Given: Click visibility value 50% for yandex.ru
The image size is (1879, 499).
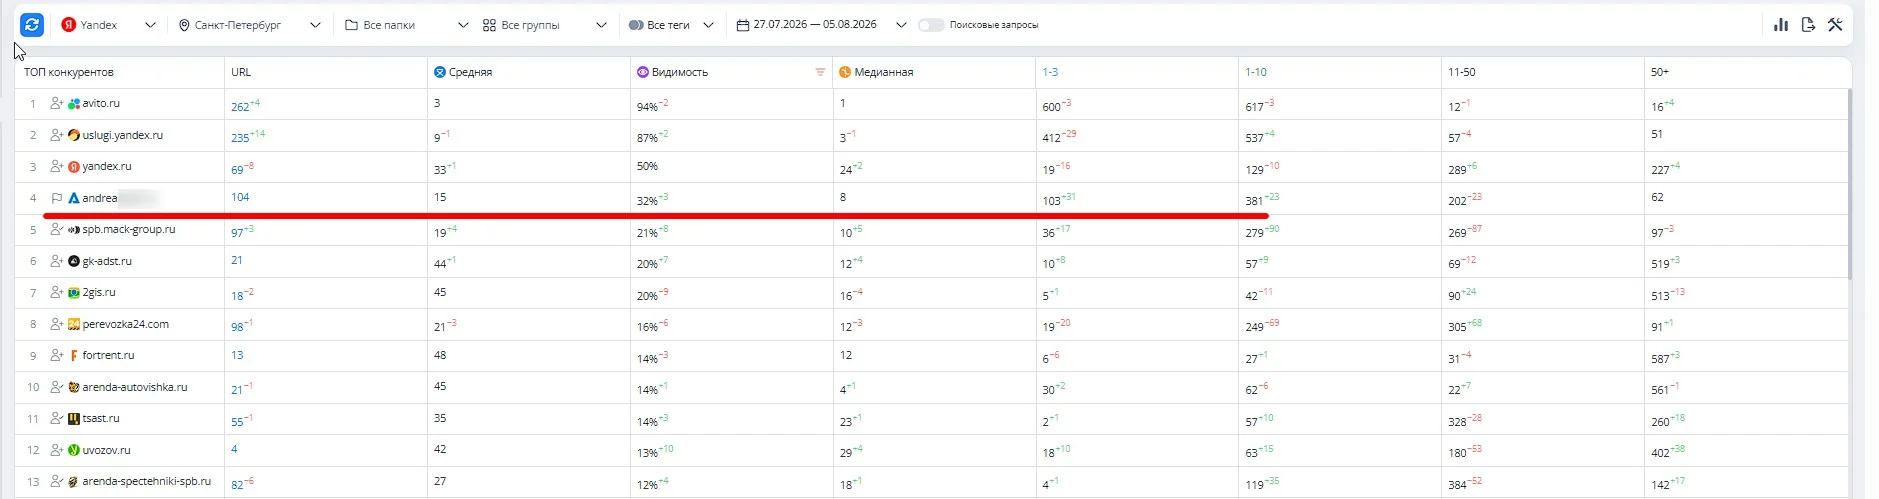Looking at the screenshot, I should pyautogui.click(x=647, y=166).
